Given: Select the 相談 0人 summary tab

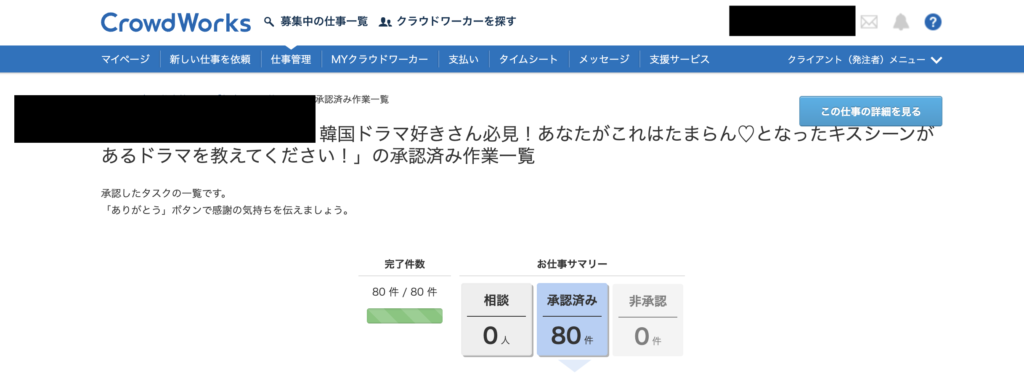Looking at the screenshot, I should pyautogui.click(x=496, y=320).
